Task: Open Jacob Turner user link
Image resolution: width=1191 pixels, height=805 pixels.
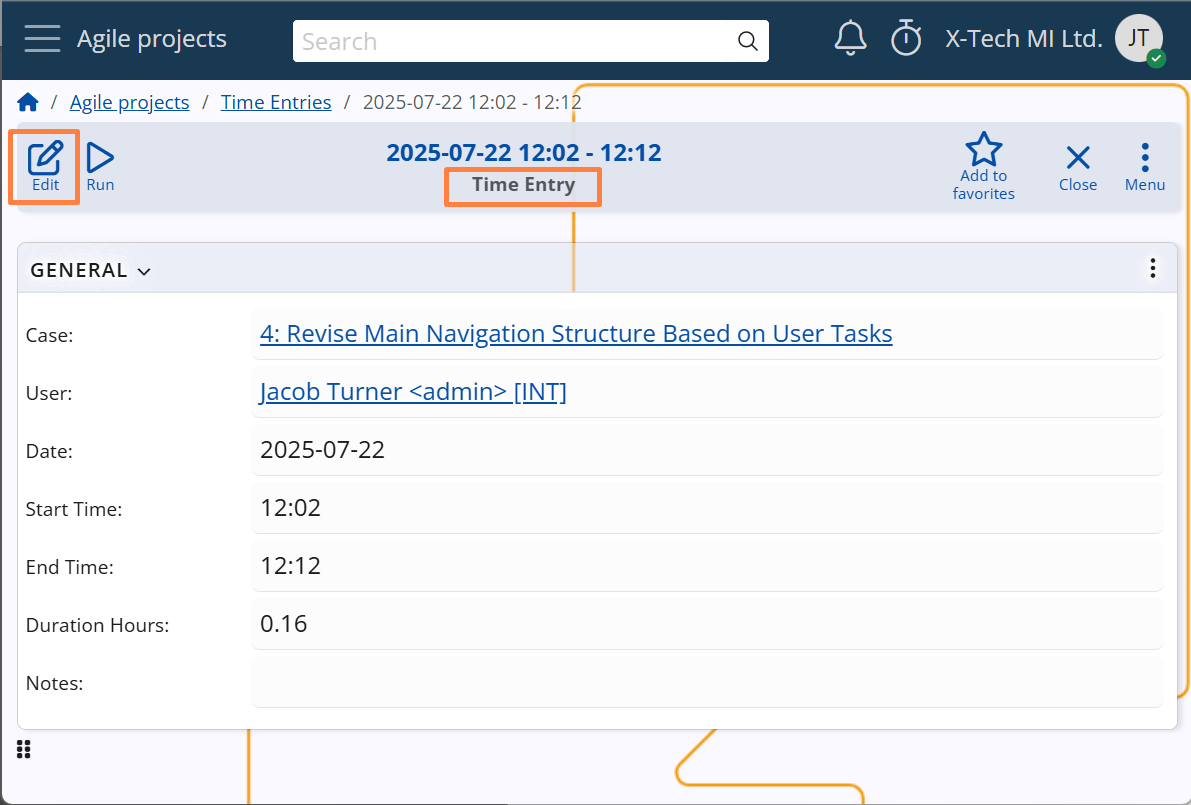Action: coord(413,392)
